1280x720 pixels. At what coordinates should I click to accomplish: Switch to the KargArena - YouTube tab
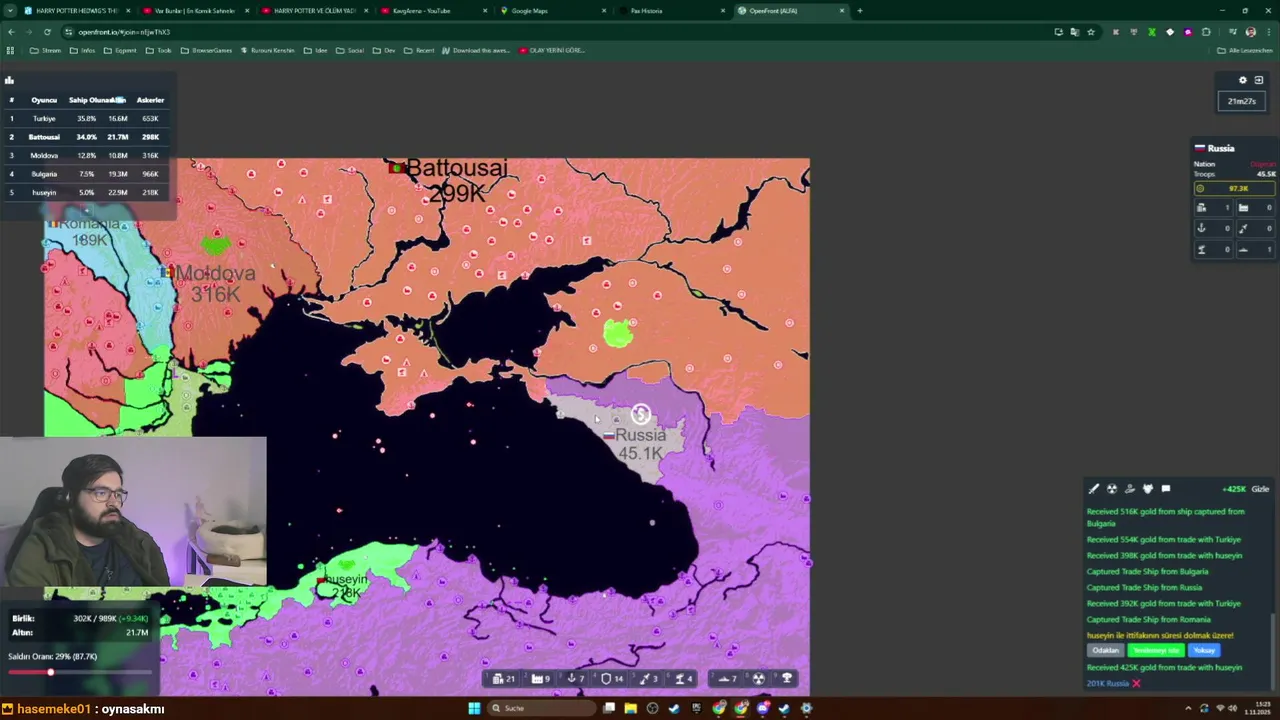(x=433, y=10)
